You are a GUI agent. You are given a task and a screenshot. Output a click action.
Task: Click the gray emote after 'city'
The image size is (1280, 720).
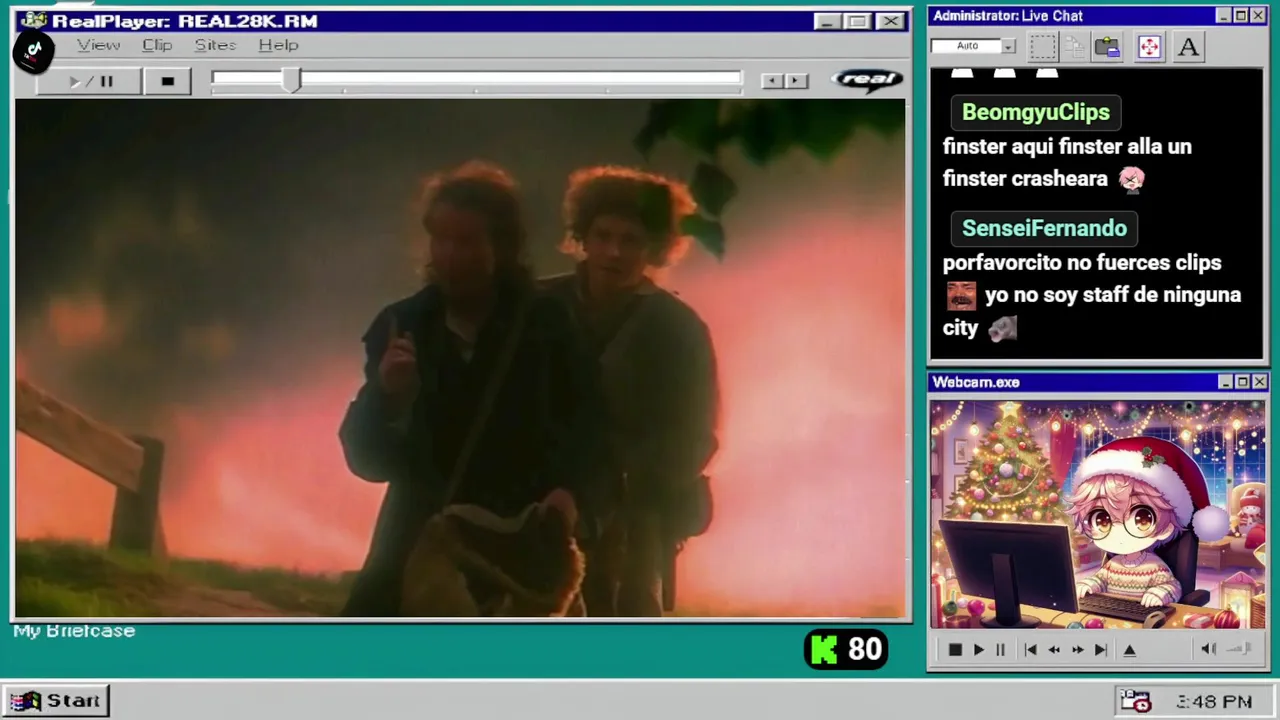coord(1002,328)
